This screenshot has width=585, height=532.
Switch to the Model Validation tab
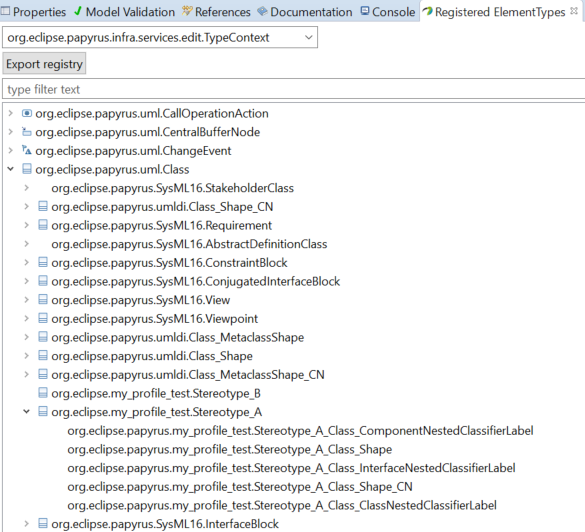pos(124,12)
